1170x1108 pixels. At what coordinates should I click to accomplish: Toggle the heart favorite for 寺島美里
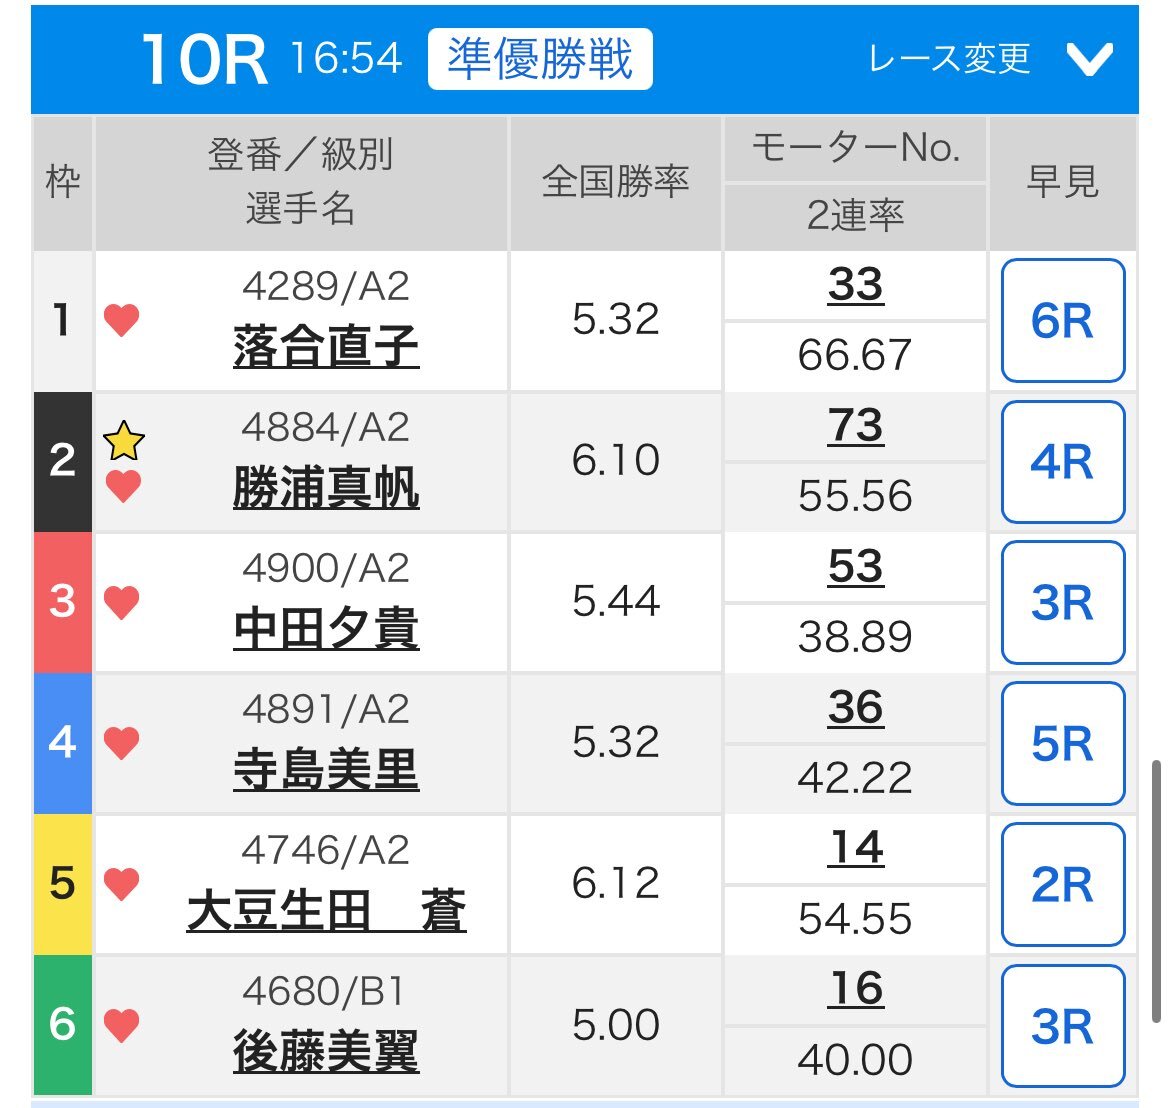point(122,743)
